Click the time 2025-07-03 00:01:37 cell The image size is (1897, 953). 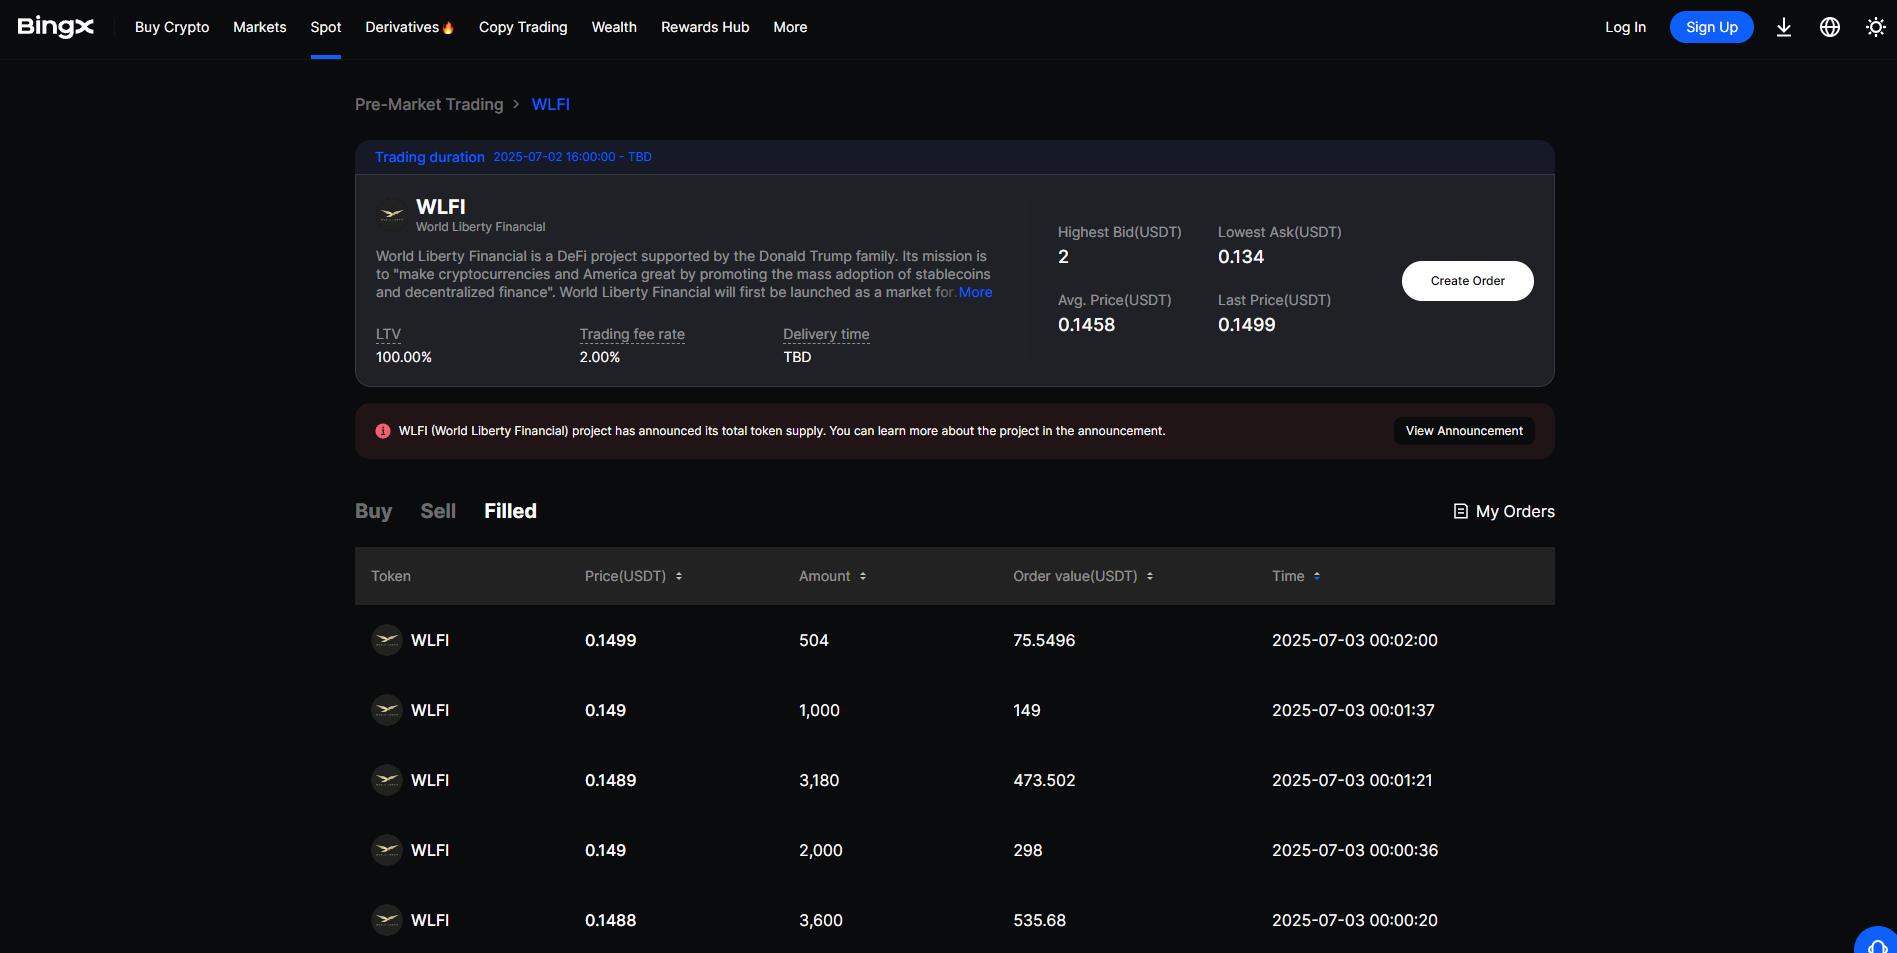pyautogui.click(x=1353, y=710)
